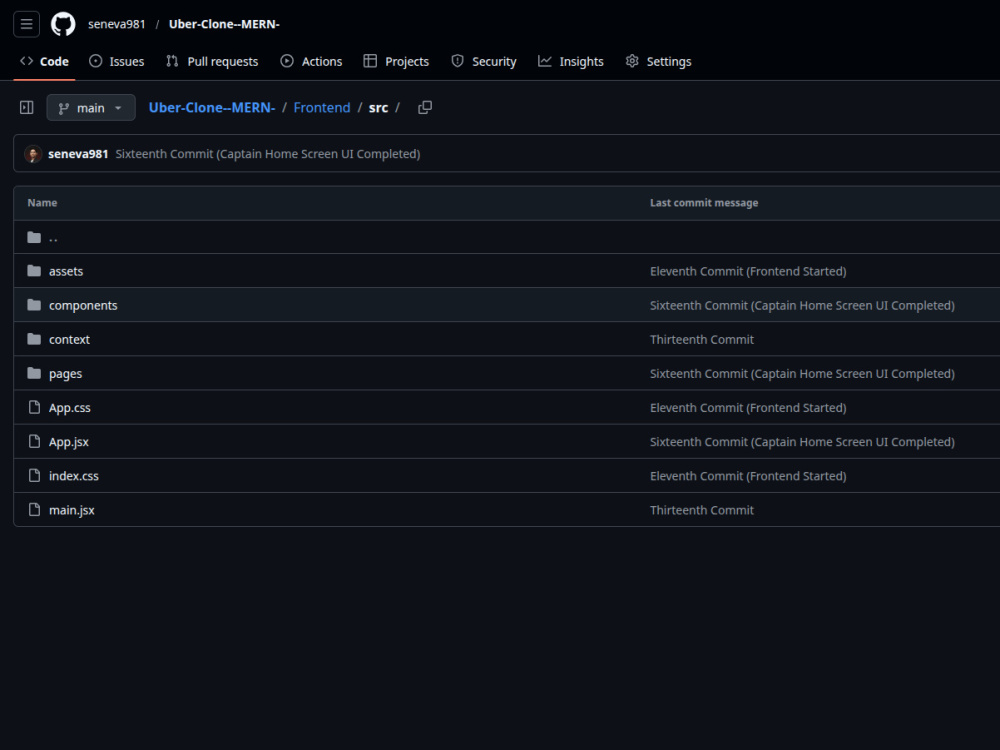Click the assets folder icon
The image size is (1000, 750).
click(x=34, y=271)
